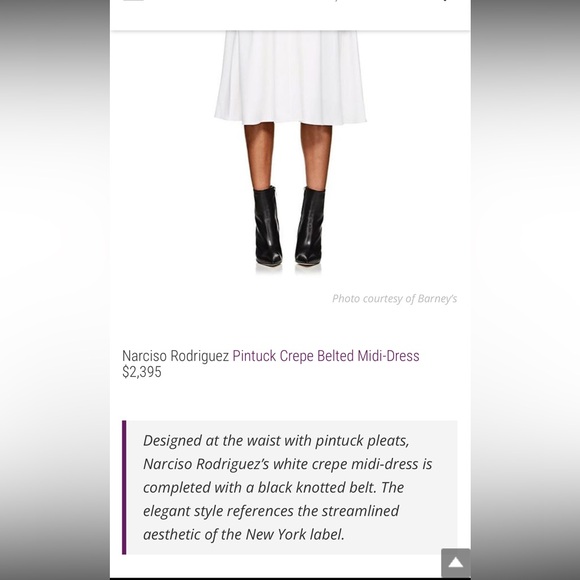Image resolution: width=580 pixels, height=580 pixels.
Task: Click the white sticky header bar
Action: (x=290, y=15)
